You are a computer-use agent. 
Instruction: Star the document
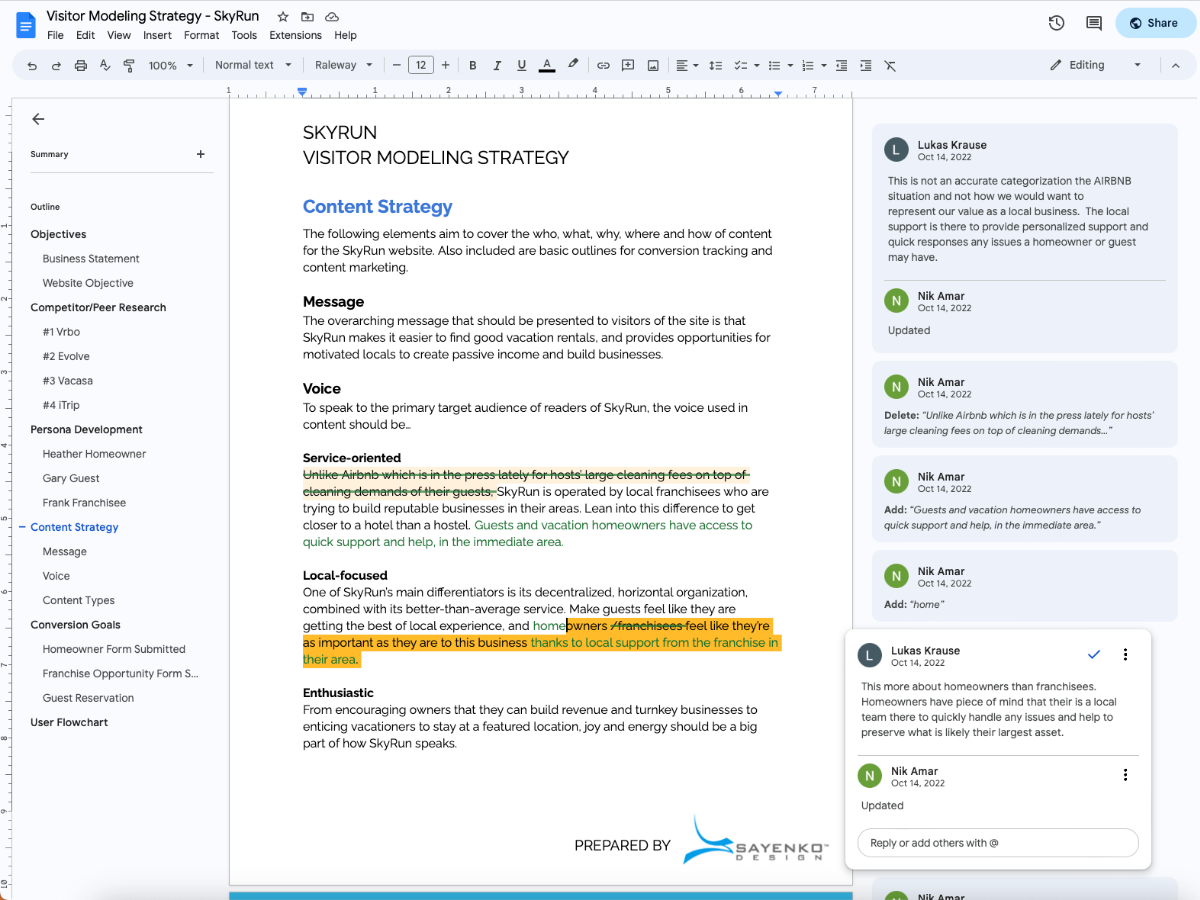tap(283, 18)
